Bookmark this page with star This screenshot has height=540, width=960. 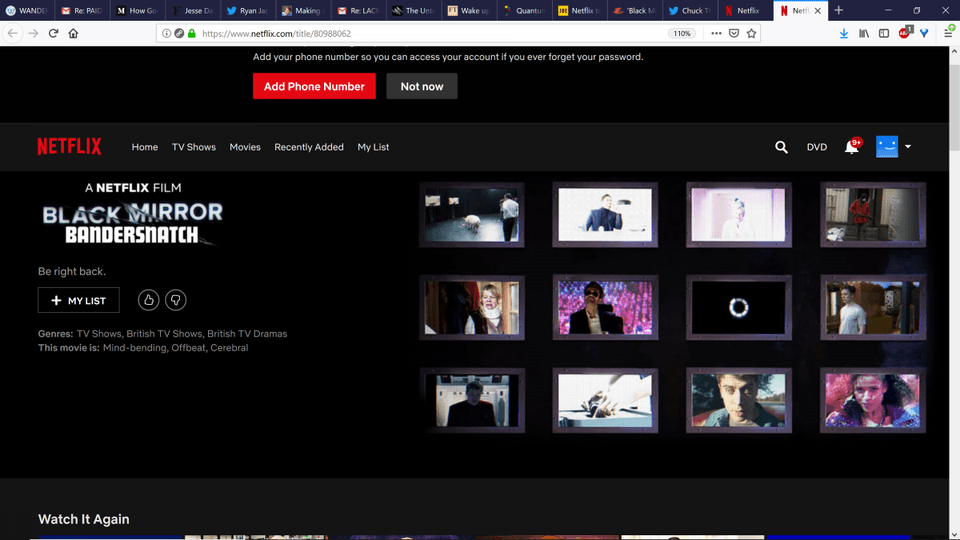click(751, 34)
